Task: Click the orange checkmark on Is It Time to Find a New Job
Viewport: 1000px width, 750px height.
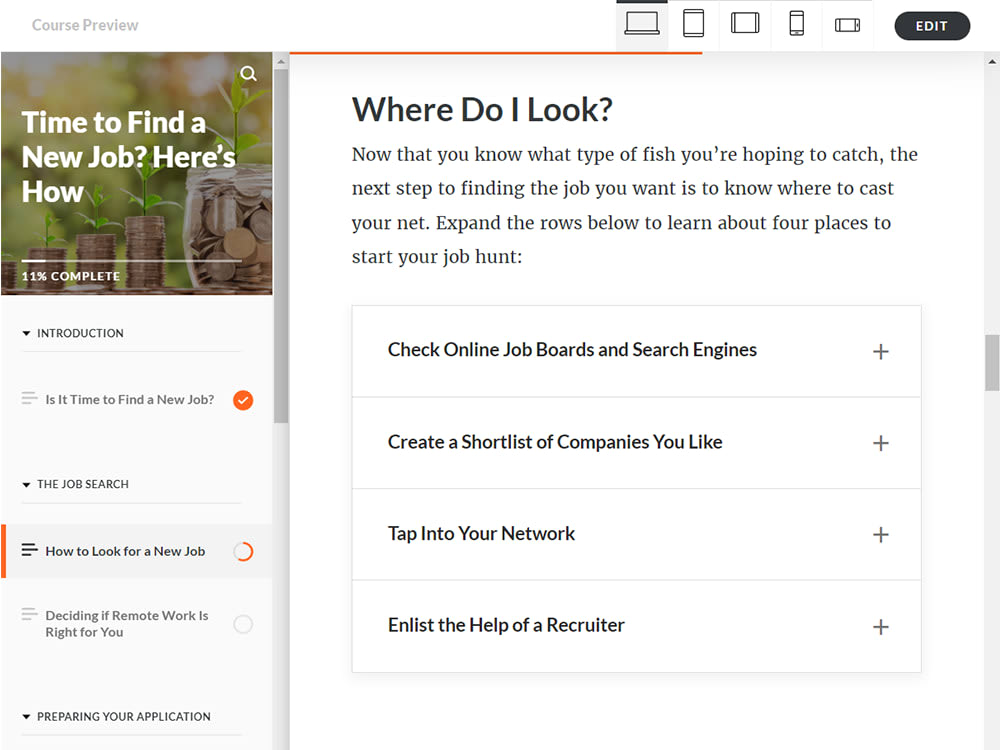Action: [242, 399]
